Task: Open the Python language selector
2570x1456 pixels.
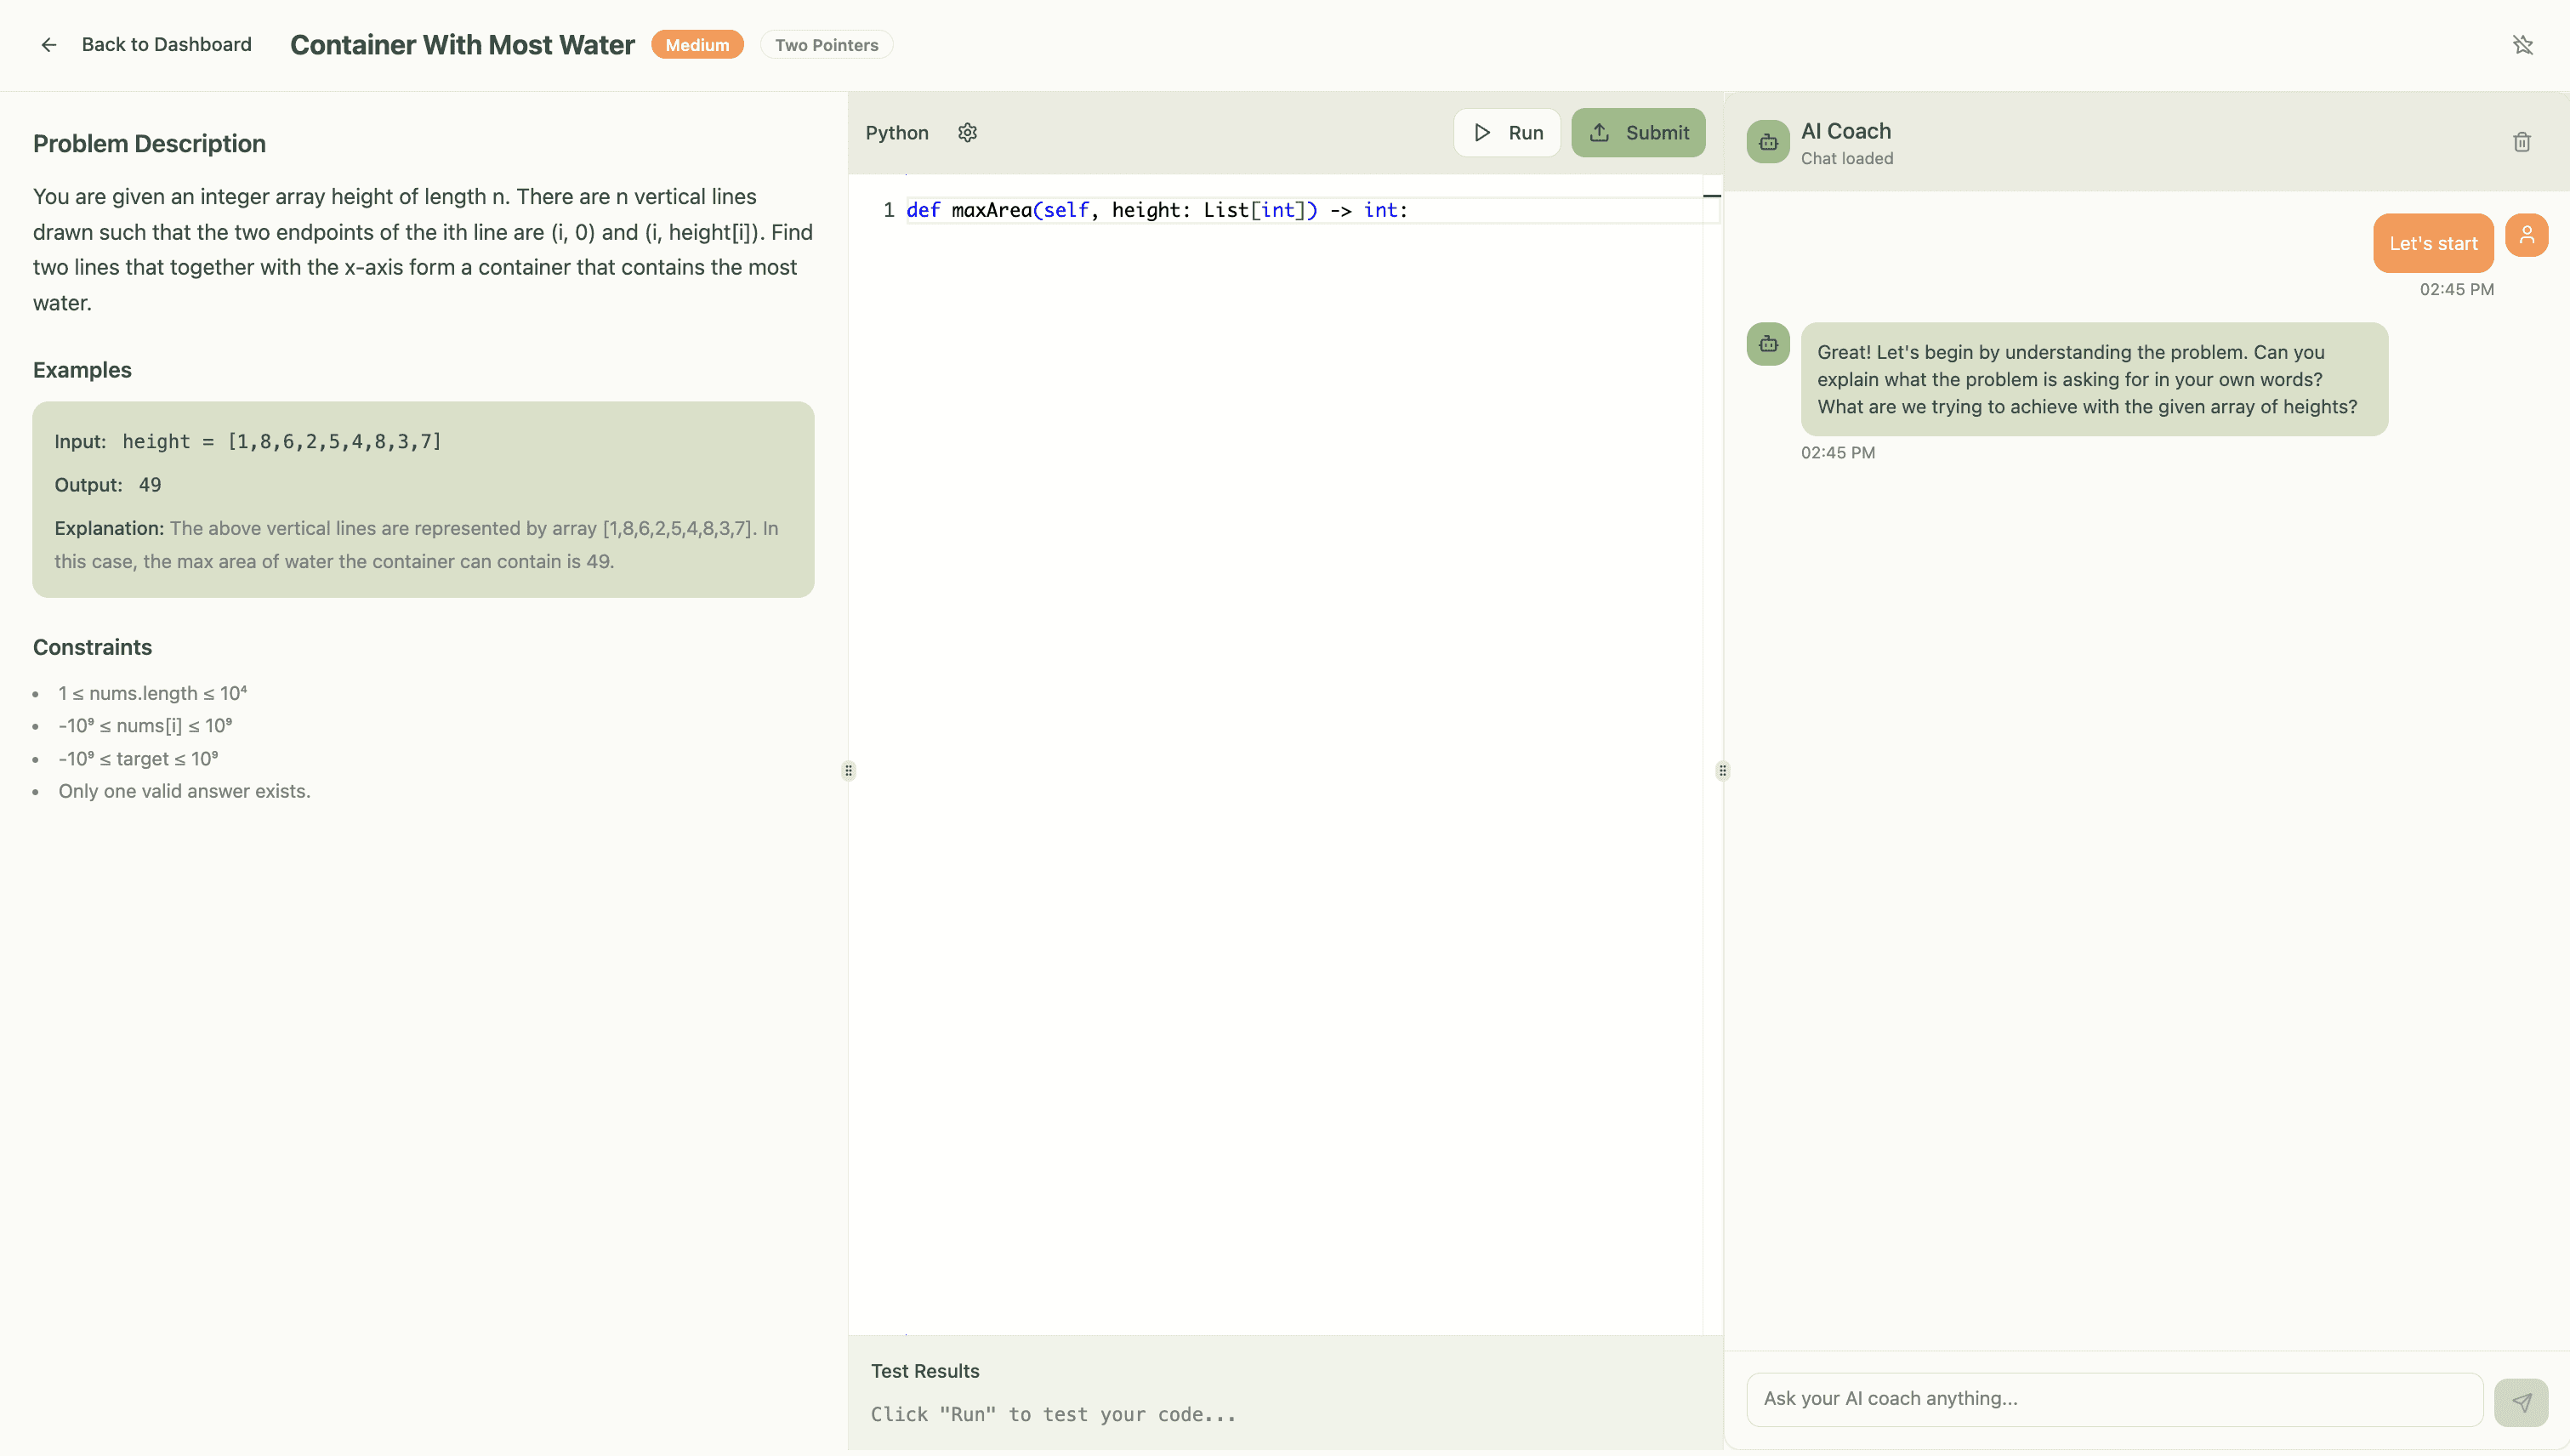Action: 897,133
